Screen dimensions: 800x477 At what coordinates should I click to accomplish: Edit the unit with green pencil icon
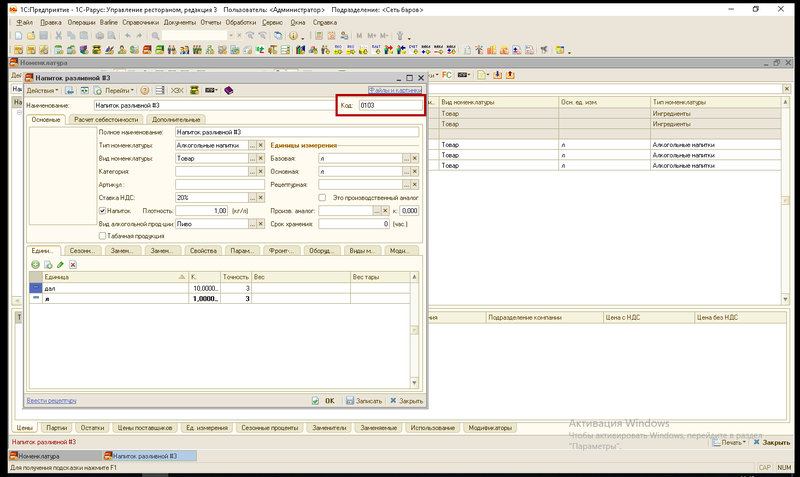[x=60, y=264]
